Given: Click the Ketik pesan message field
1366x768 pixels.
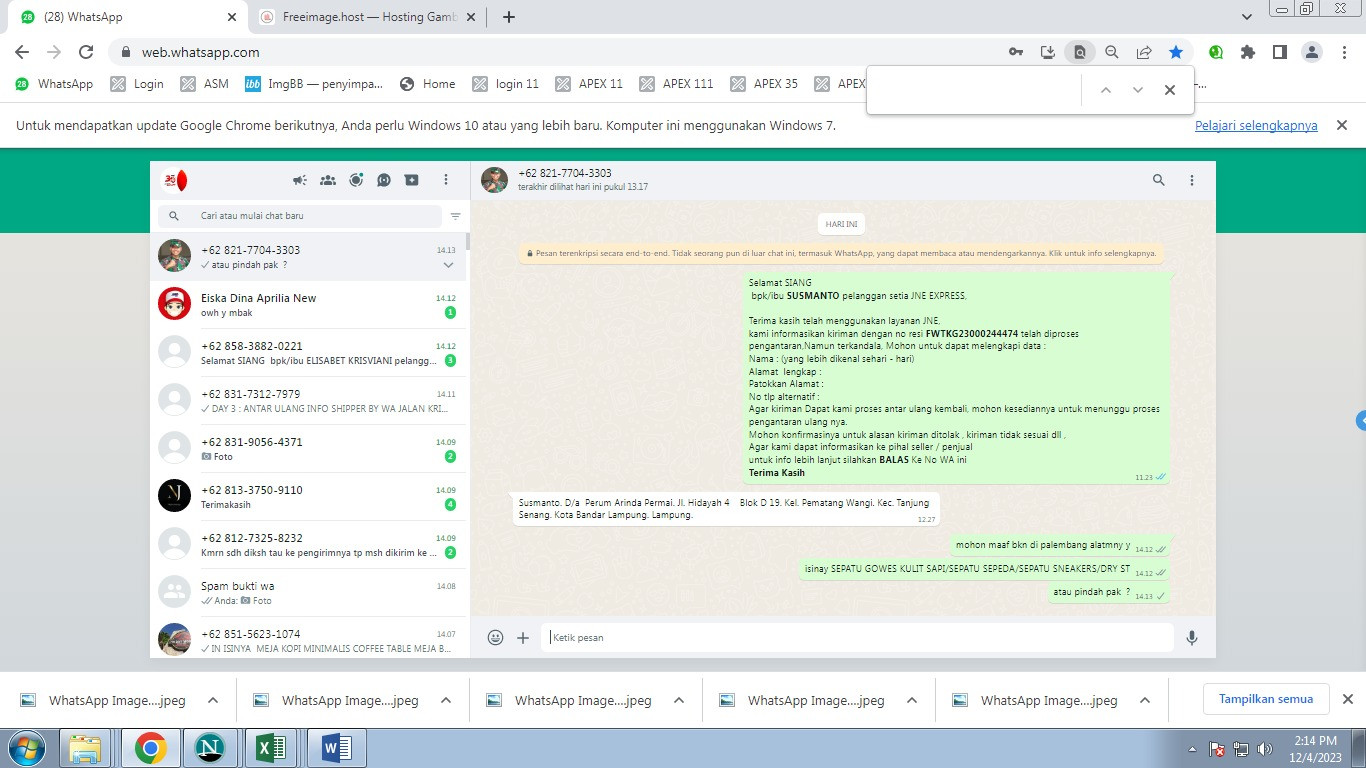Looking at the screenshot, I should coord(858,637).
